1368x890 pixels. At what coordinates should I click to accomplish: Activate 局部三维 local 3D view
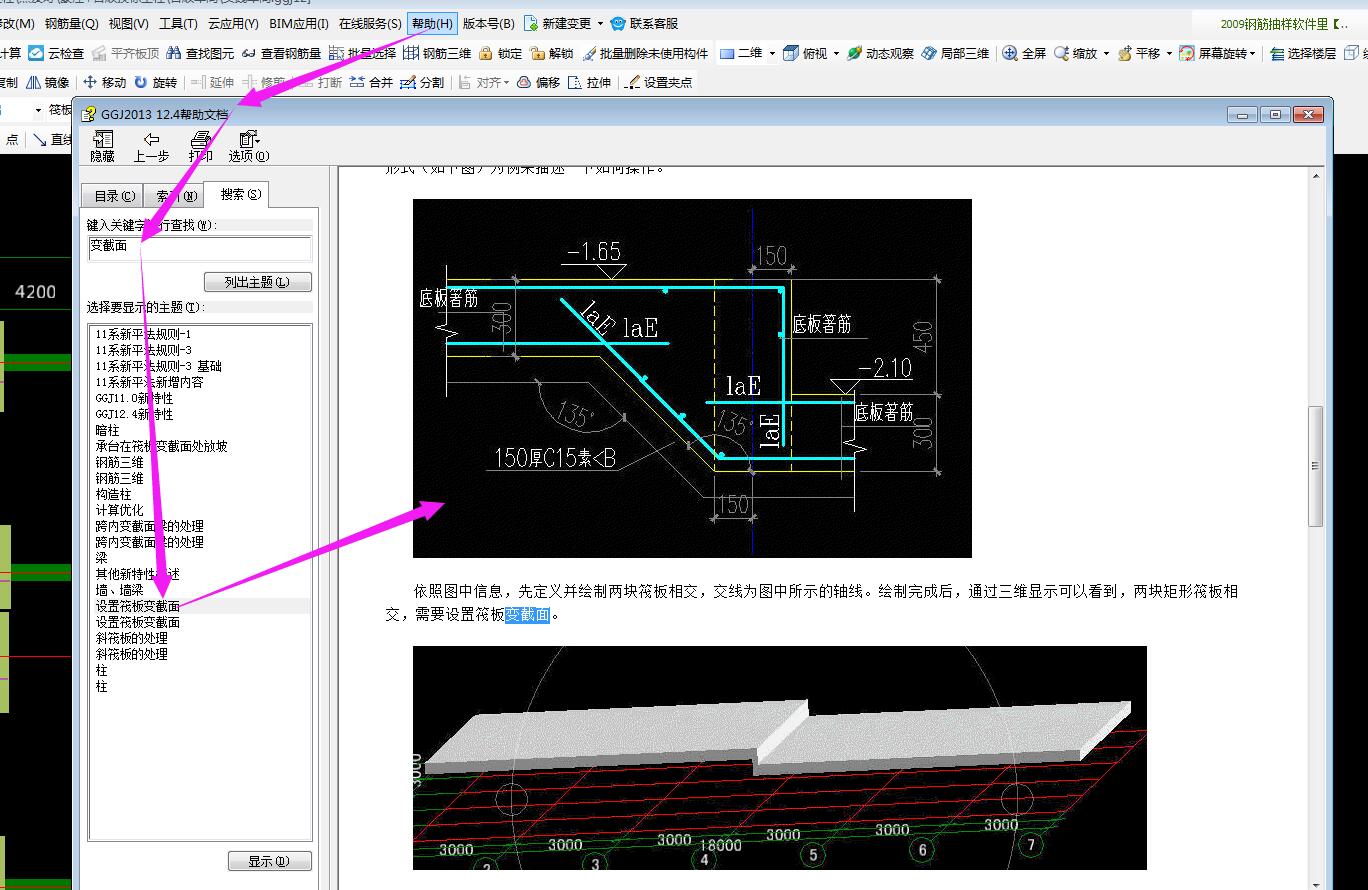[956, 53]
